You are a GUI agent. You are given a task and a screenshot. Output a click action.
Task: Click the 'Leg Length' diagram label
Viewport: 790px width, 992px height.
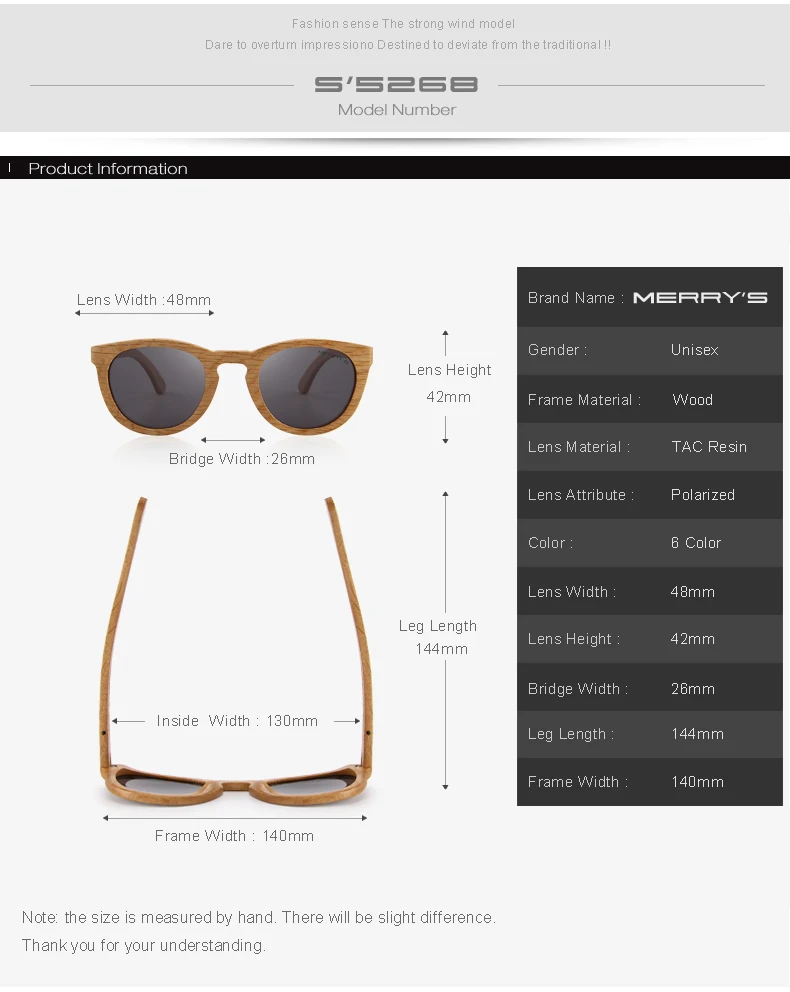[x=438, y=626]
